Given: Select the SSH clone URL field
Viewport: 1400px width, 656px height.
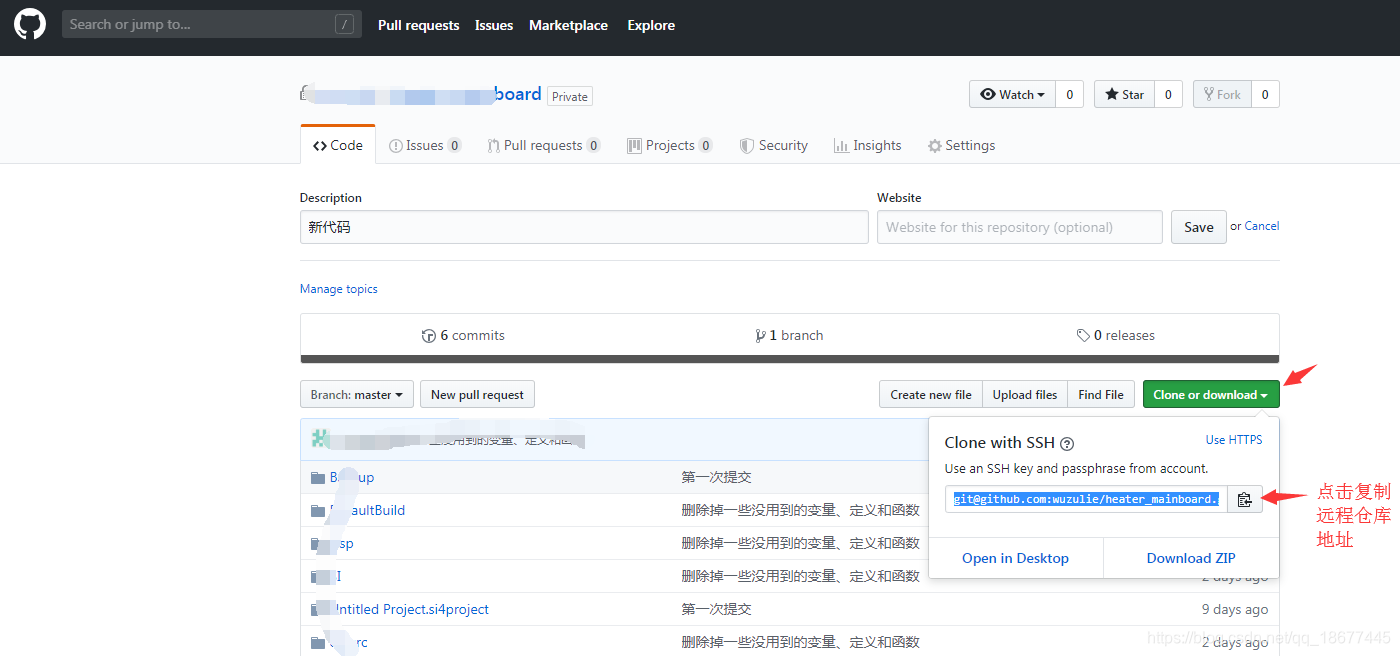Looking at the screenshot, I should point(1086,499).
